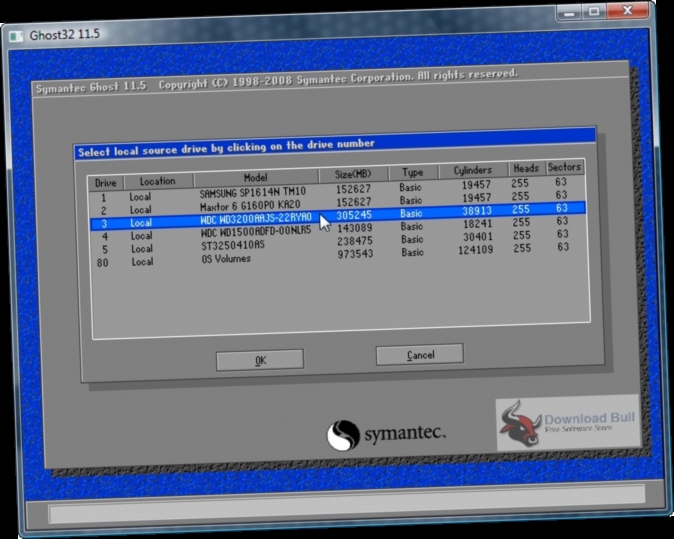Select drive 4 WDC WD1500ADFD-00NLR5
This screenshot has width=674, height=539.
(x=337, y=230)
